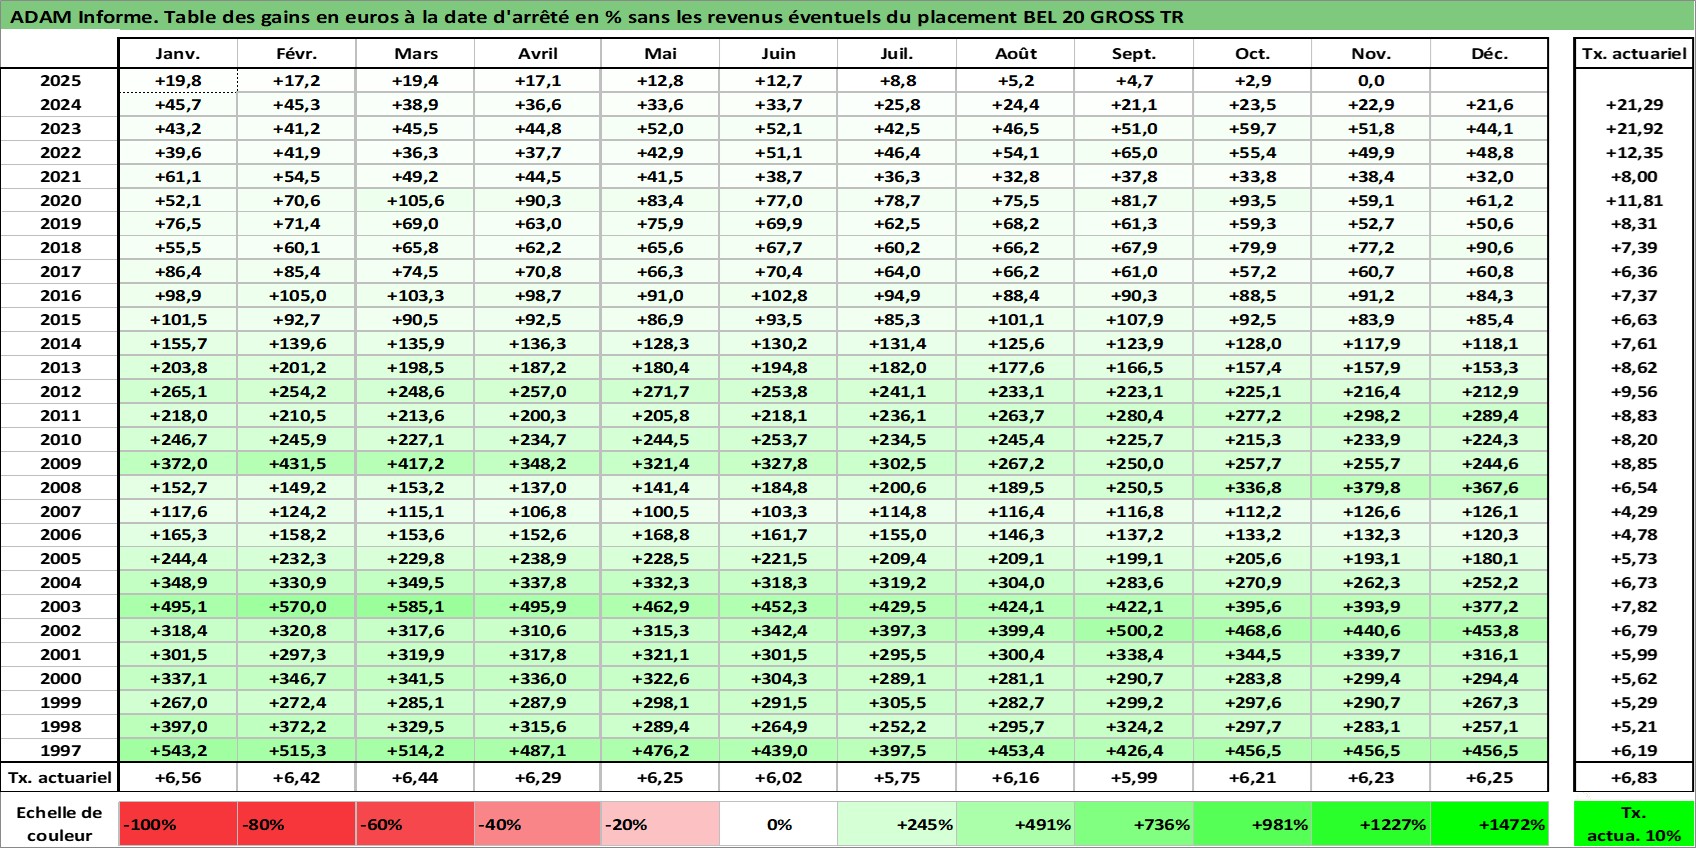Select the +90,6 cell for Déc. 2018
Viewport: 1696px width, 848px height.
pos(1489,247)
